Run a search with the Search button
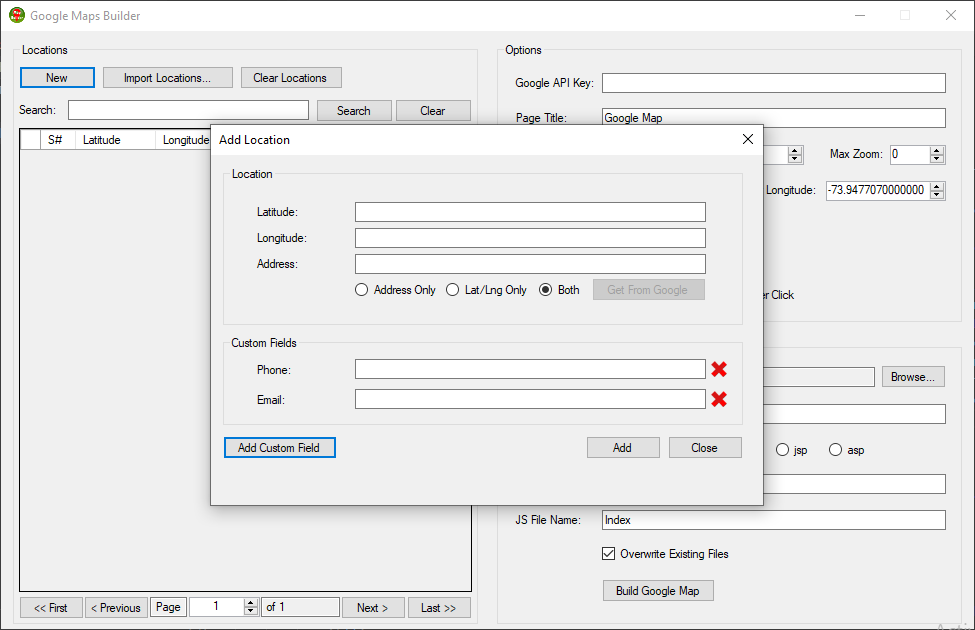The height and width of the screenshot is (630, 975). (x=354, y=110)
